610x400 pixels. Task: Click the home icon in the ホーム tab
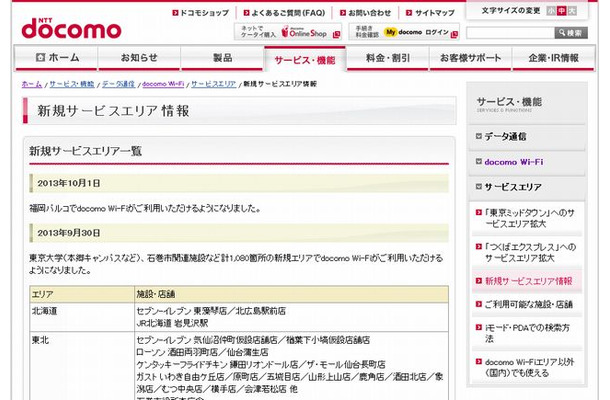[x=40, y=57]
